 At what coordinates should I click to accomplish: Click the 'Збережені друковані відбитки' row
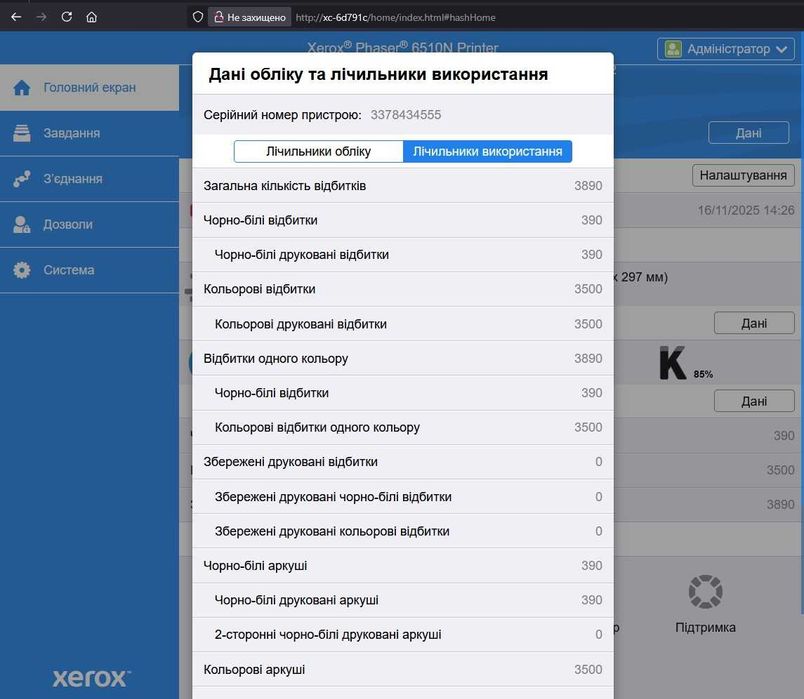[x=403, y=462]
